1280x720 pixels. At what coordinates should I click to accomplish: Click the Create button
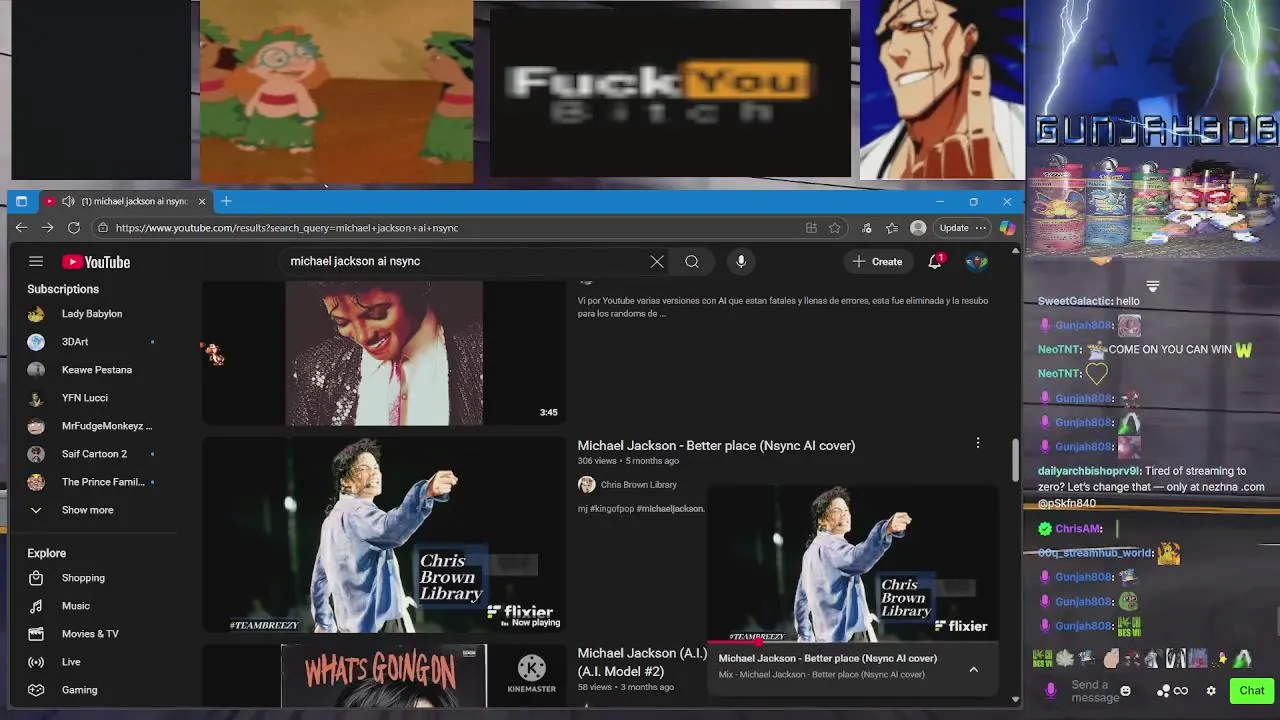pyautogui.click(x=877, y=262)
